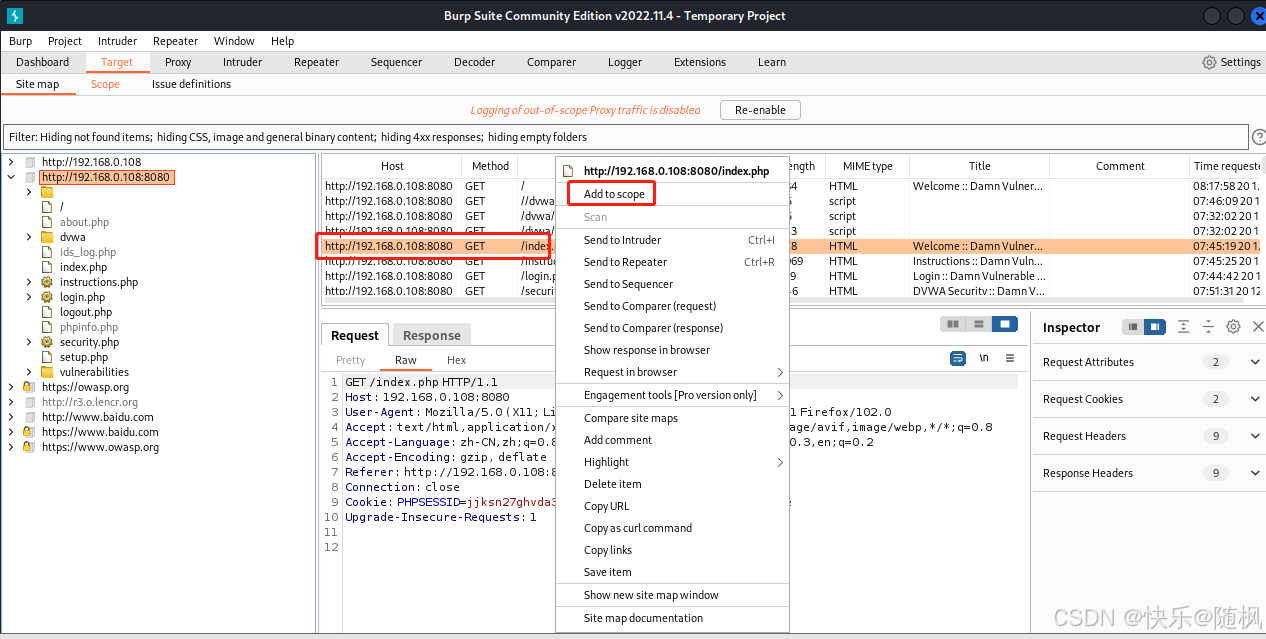
Task: Click the gear icon next to login.php
Action: (46, 297)
